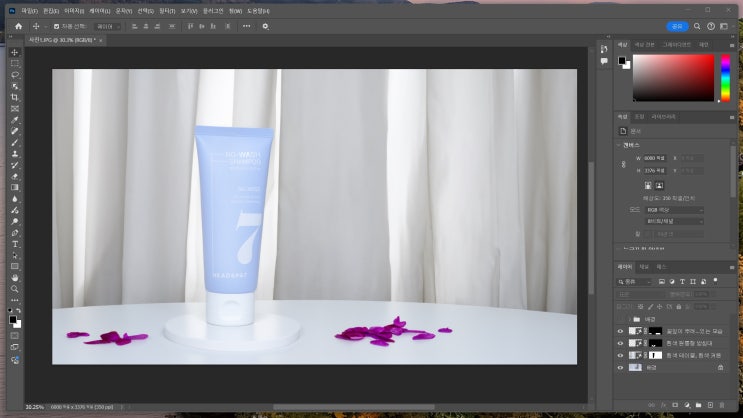Create new adjustment layer from panel bottom
743x418 pixels.
tap(687, 405)
